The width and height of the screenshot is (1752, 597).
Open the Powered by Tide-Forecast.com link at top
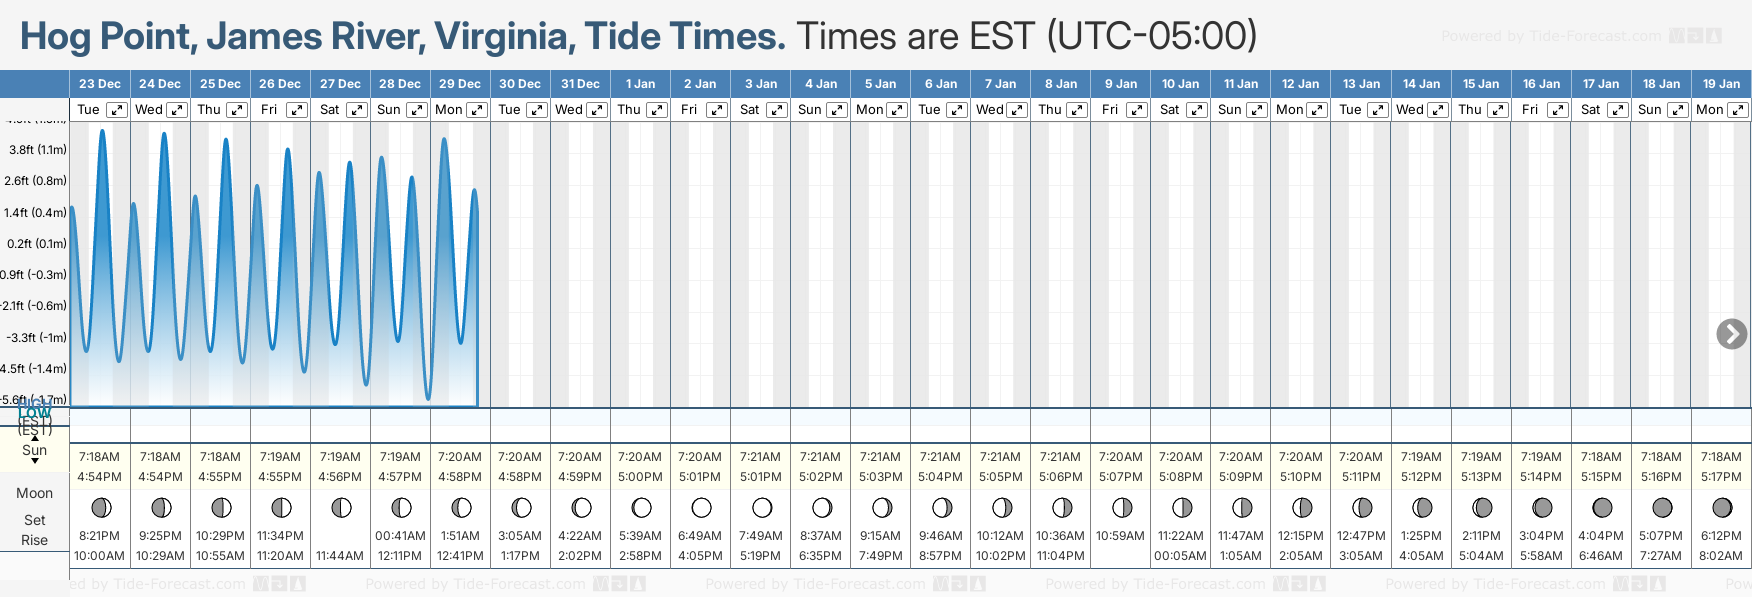click(x=1552, y=36)
